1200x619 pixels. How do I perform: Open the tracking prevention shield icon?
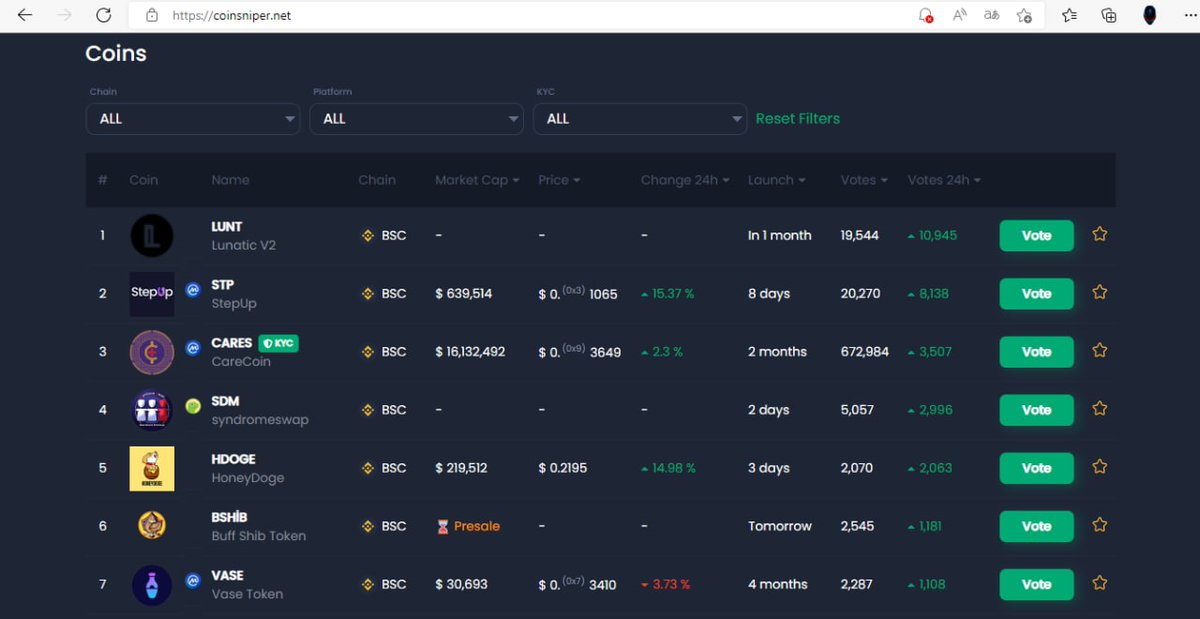pyautogui.click(x=926, y=15)
